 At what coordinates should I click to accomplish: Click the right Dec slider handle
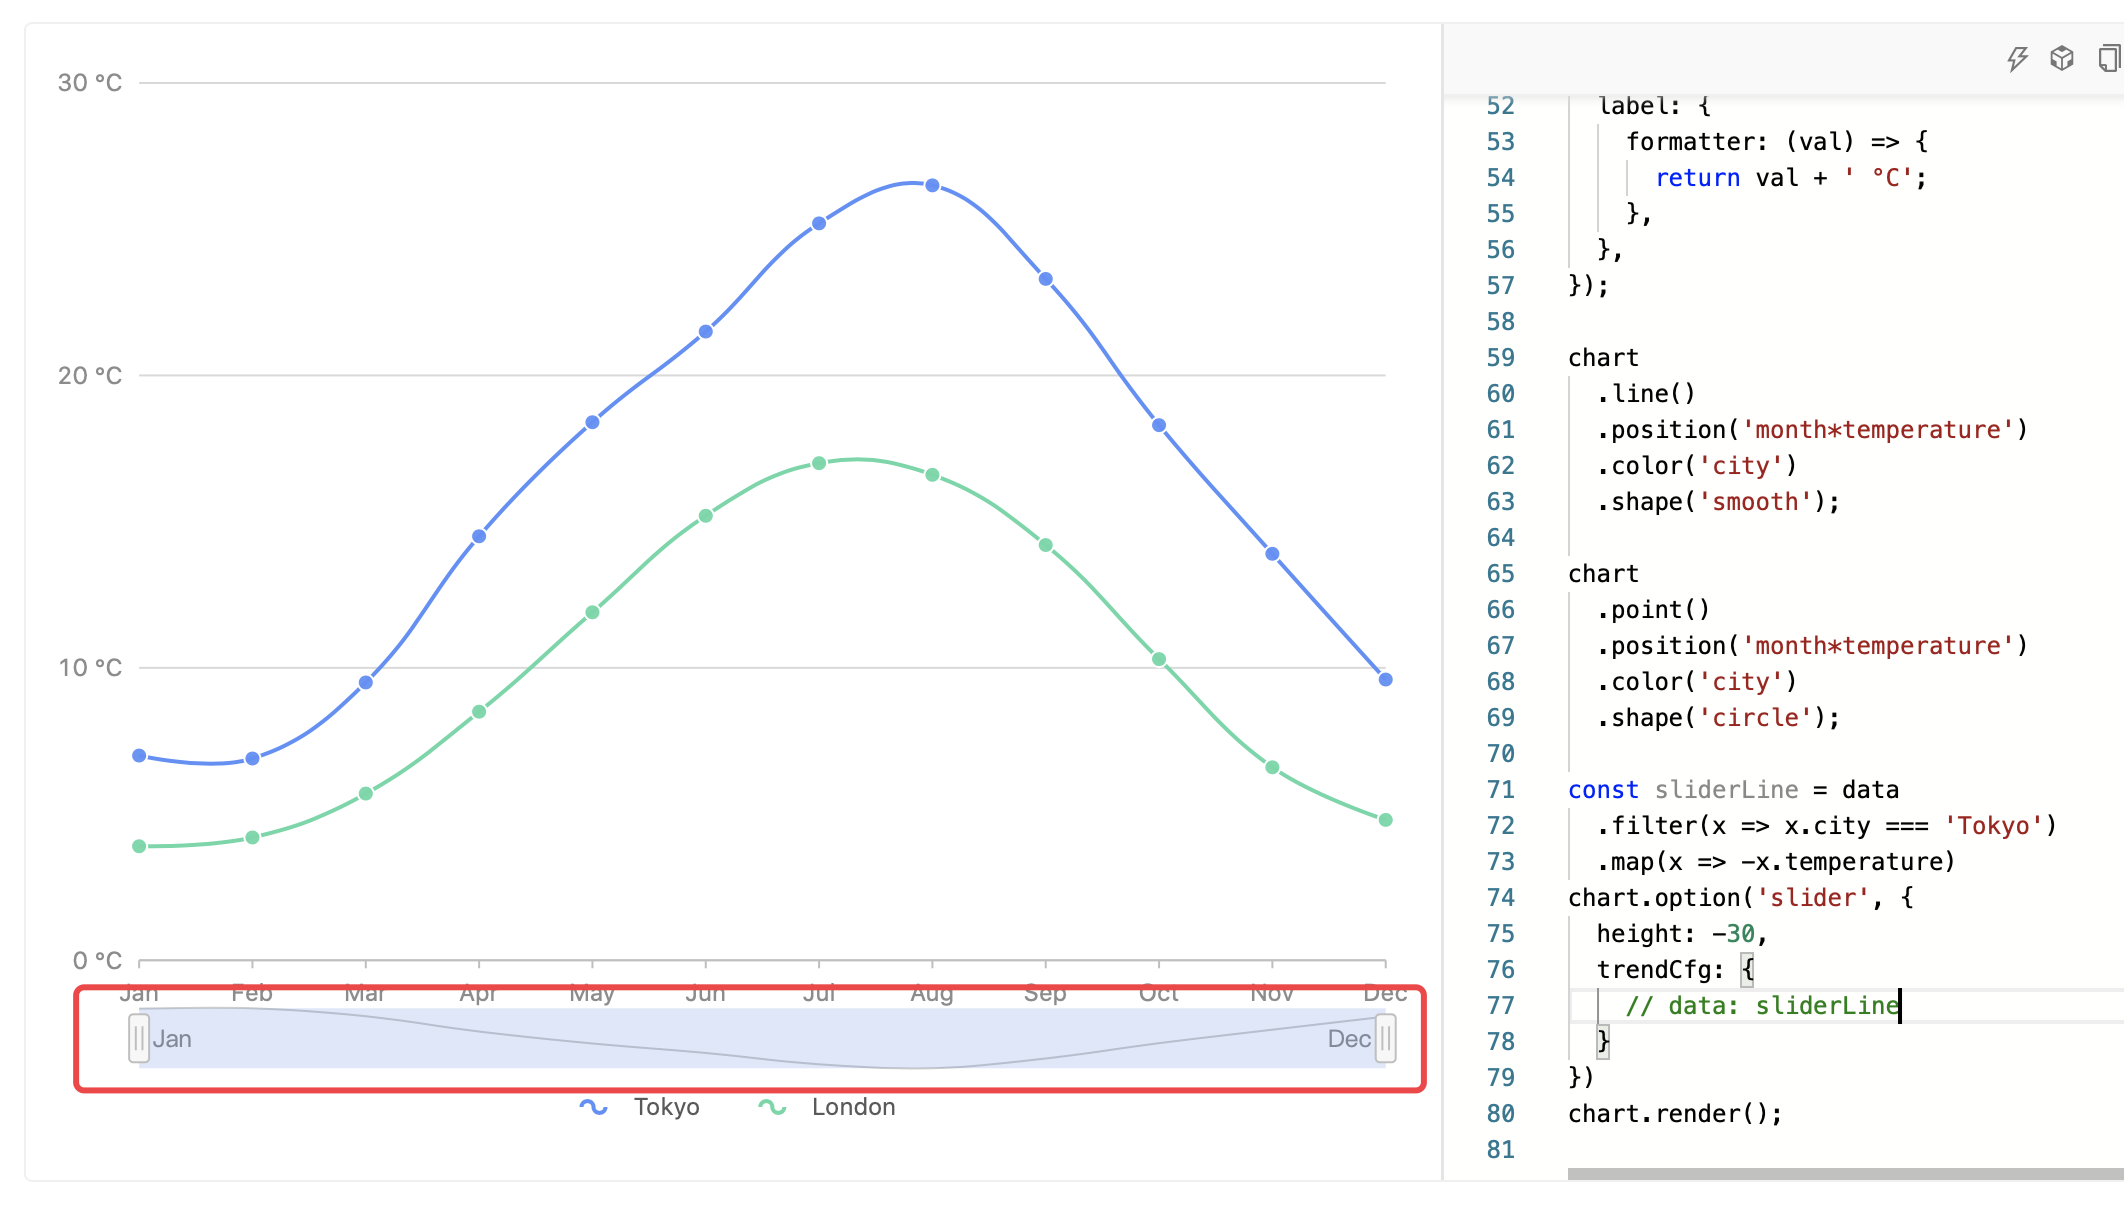[x=1385, y=1038]
